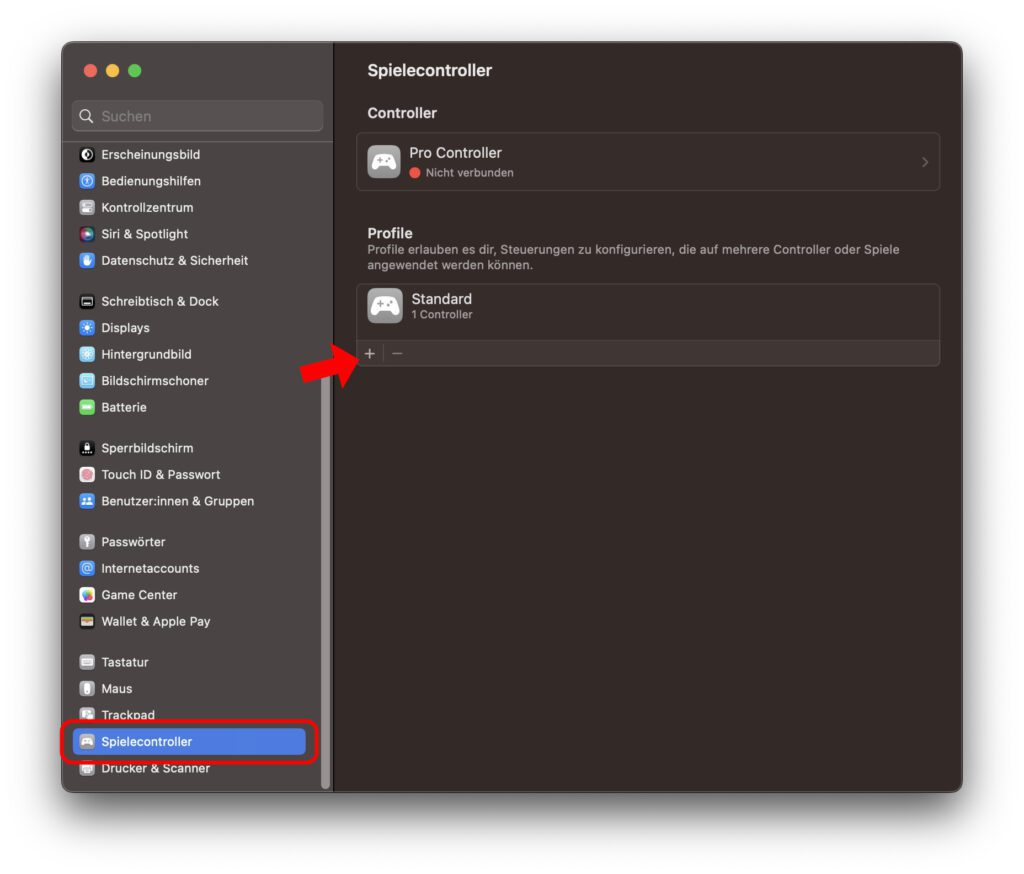Click the Siri & Spotlight icon
Screen dimensions: 1024x874
87,234
